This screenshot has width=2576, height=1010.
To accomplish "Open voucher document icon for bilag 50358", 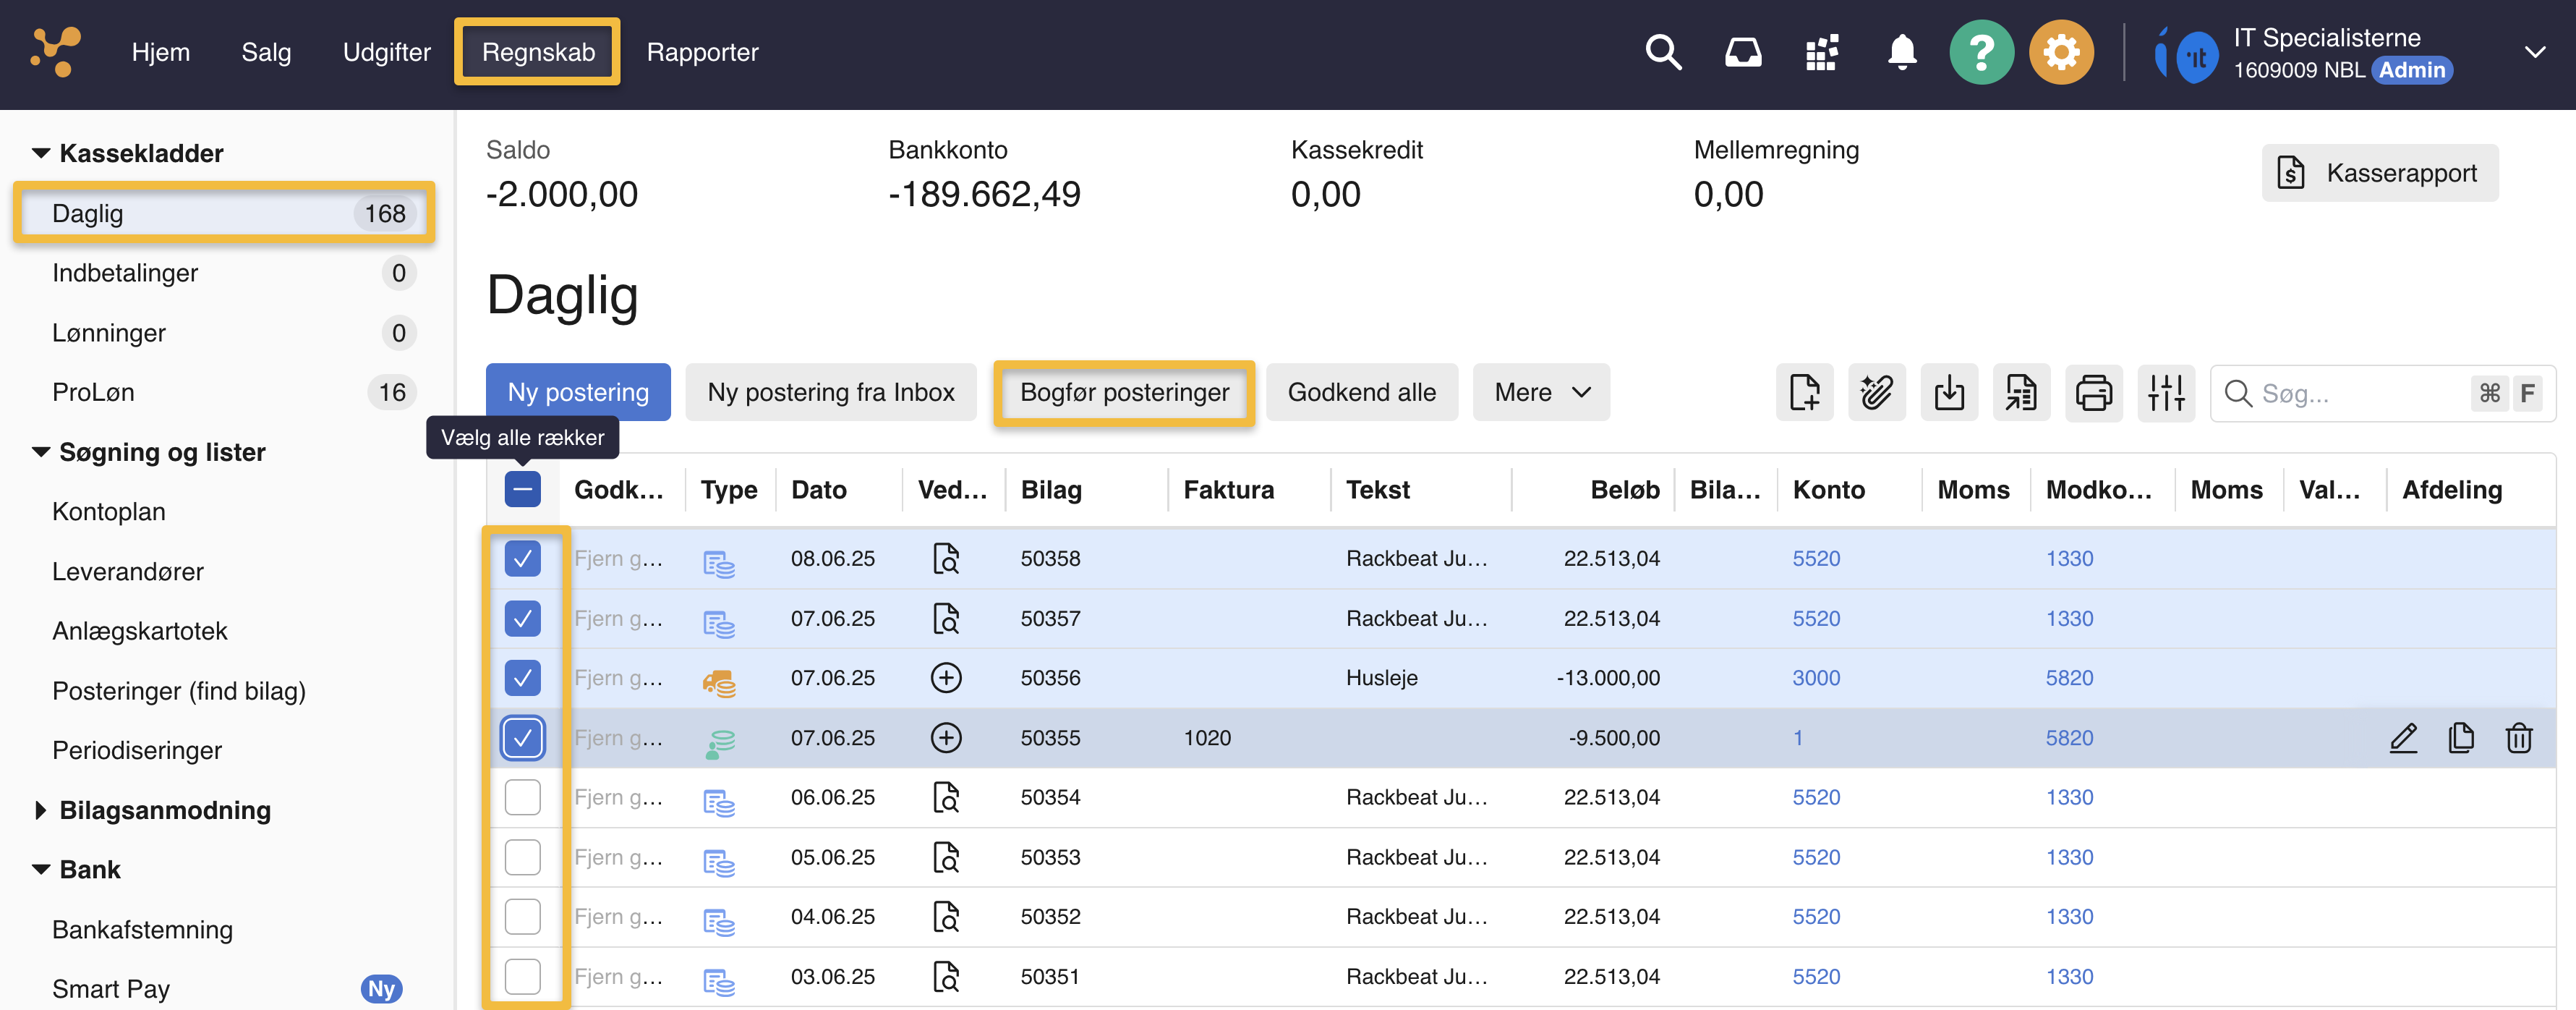I will click(x=945, y=559).
